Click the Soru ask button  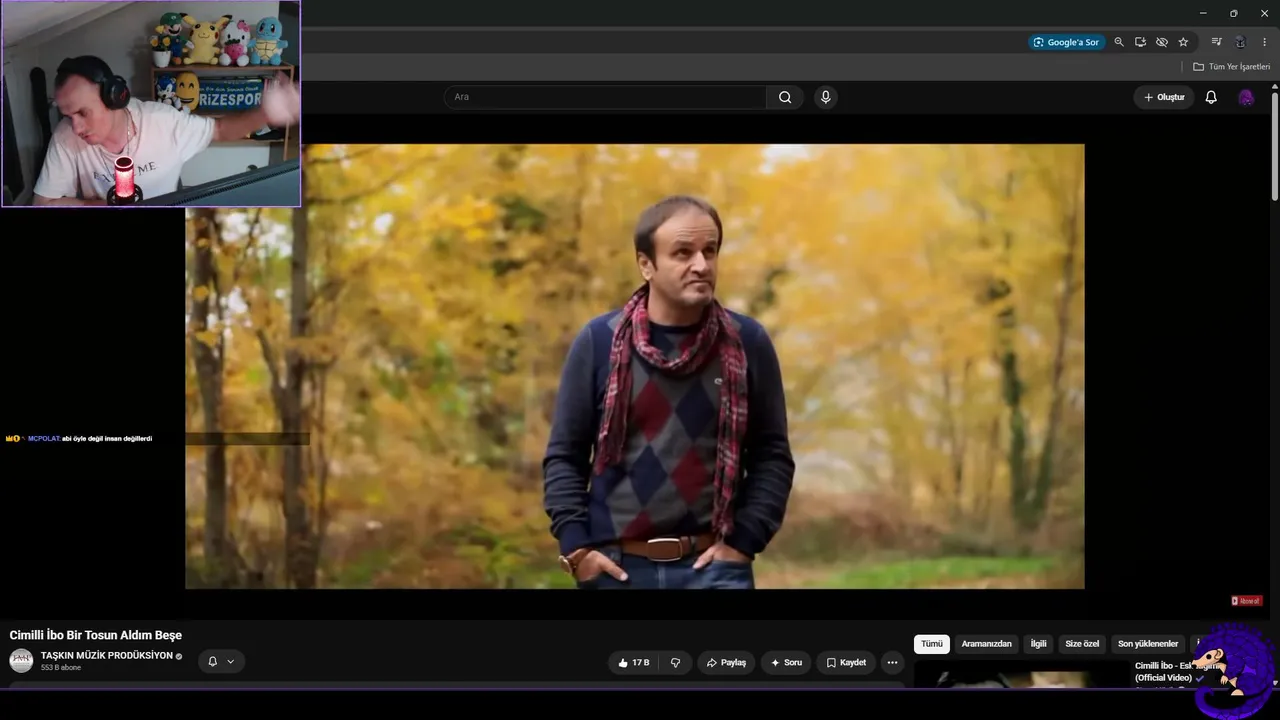pyautogui.click(x=786, y=662)
